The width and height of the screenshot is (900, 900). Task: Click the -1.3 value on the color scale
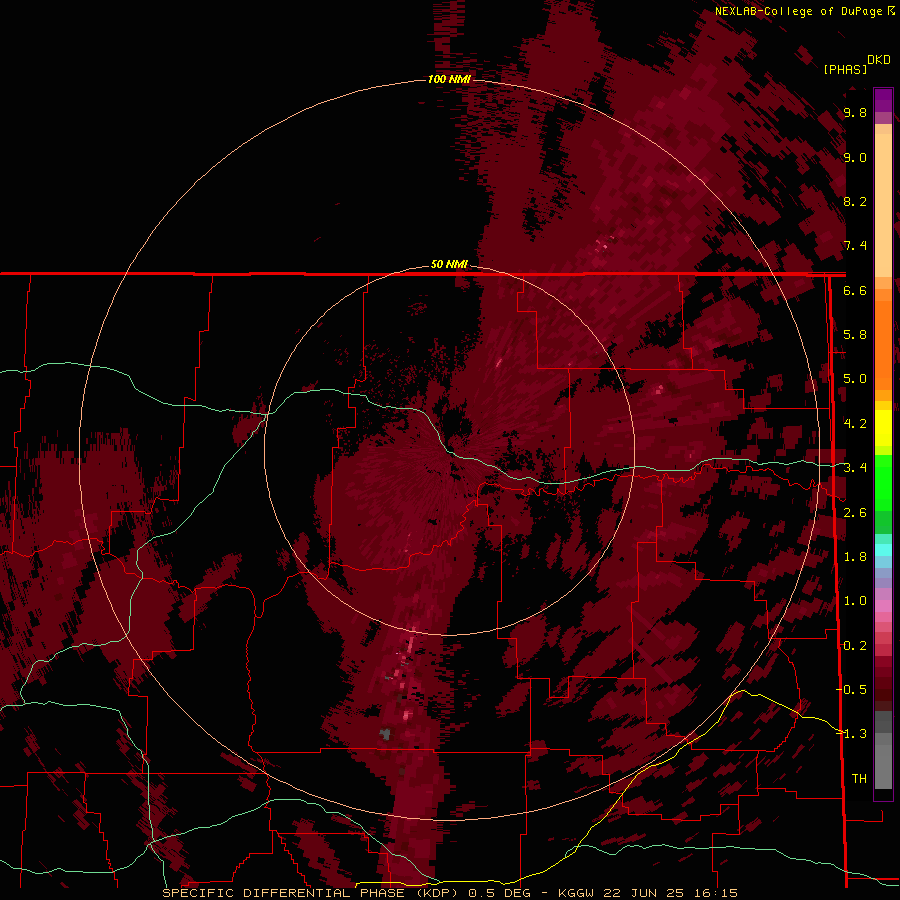(852, 734)
